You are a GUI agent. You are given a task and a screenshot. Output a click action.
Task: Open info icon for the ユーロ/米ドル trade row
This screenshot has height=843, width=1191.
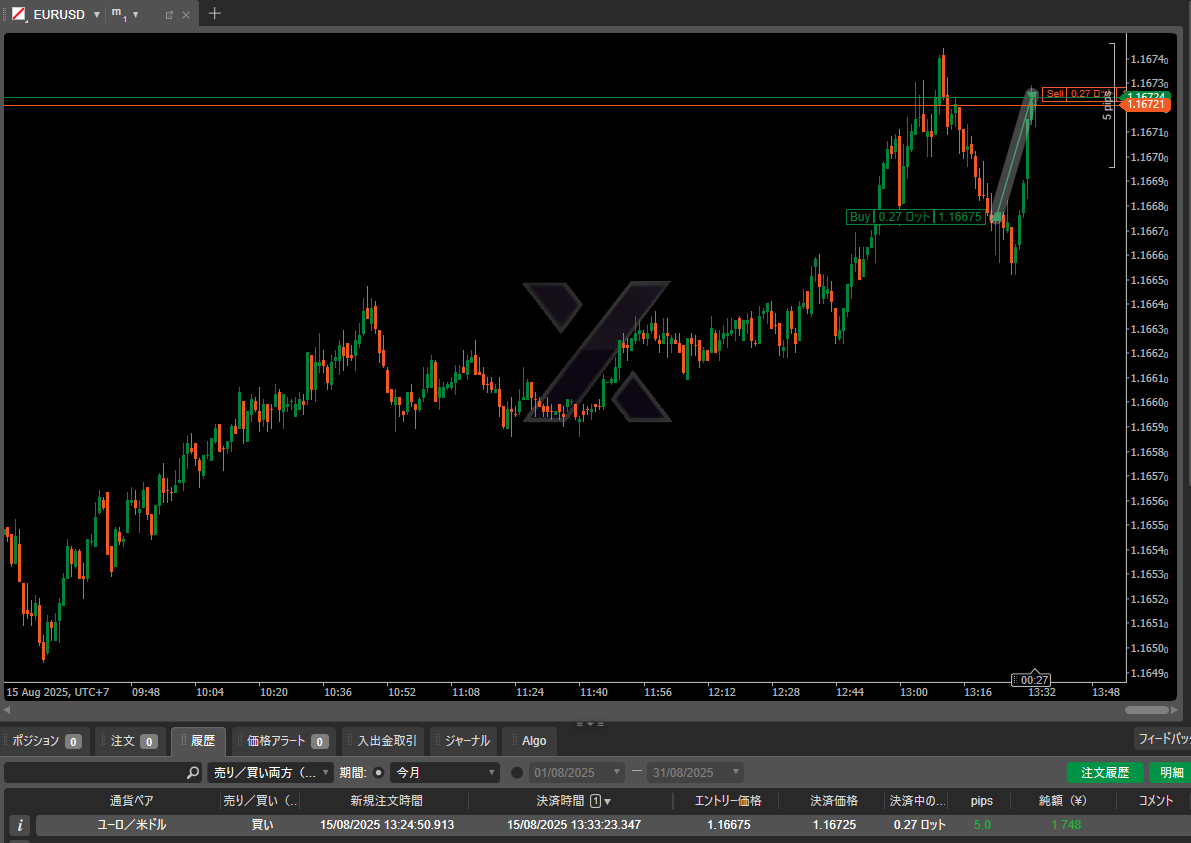tap(20, 825)
